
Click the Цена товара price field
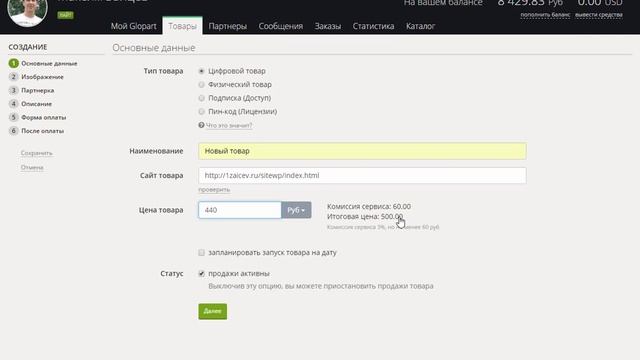[240, 210]
